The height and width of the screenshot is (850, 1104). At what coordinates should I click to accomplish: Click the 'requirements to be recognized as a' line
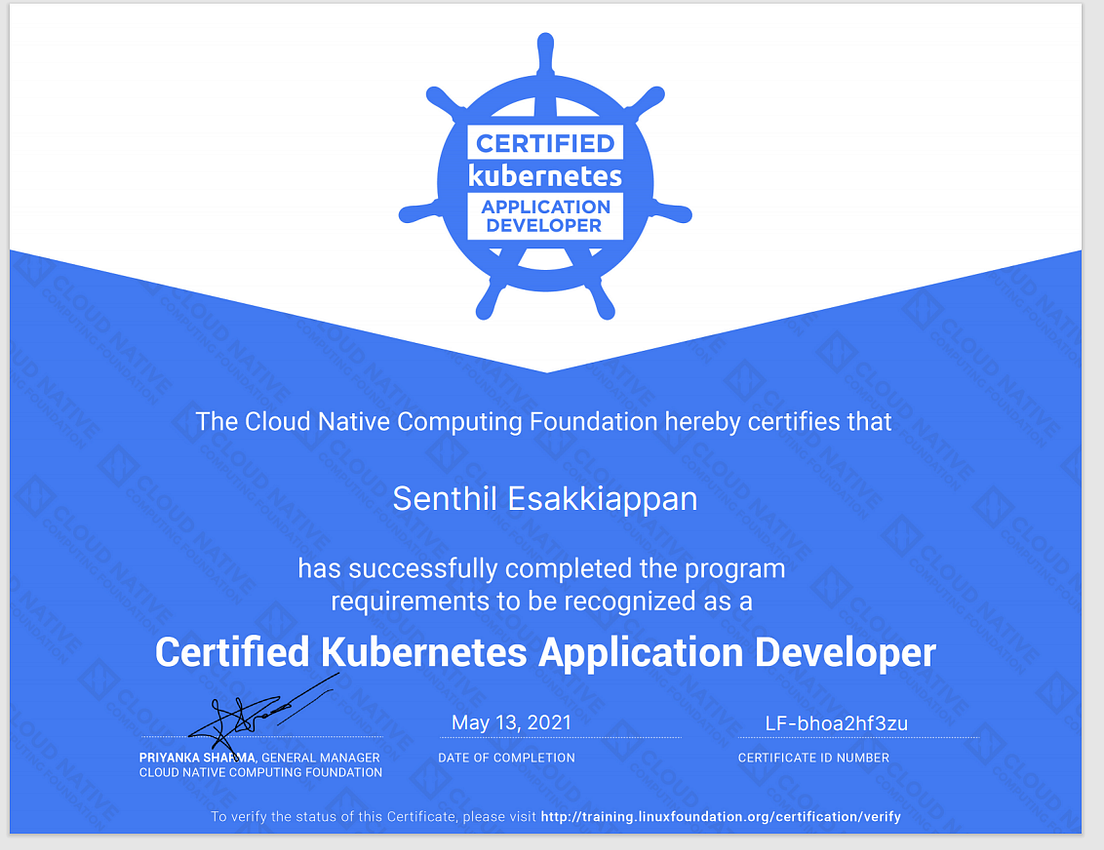pyautogui.click(x=541, y=601)
